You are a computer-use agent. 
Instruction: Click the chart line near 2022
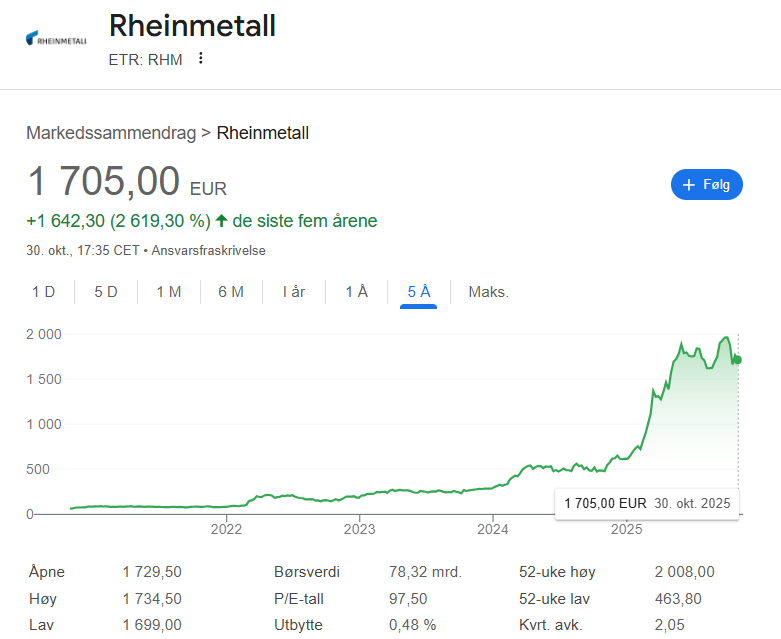tap(228, 506)
